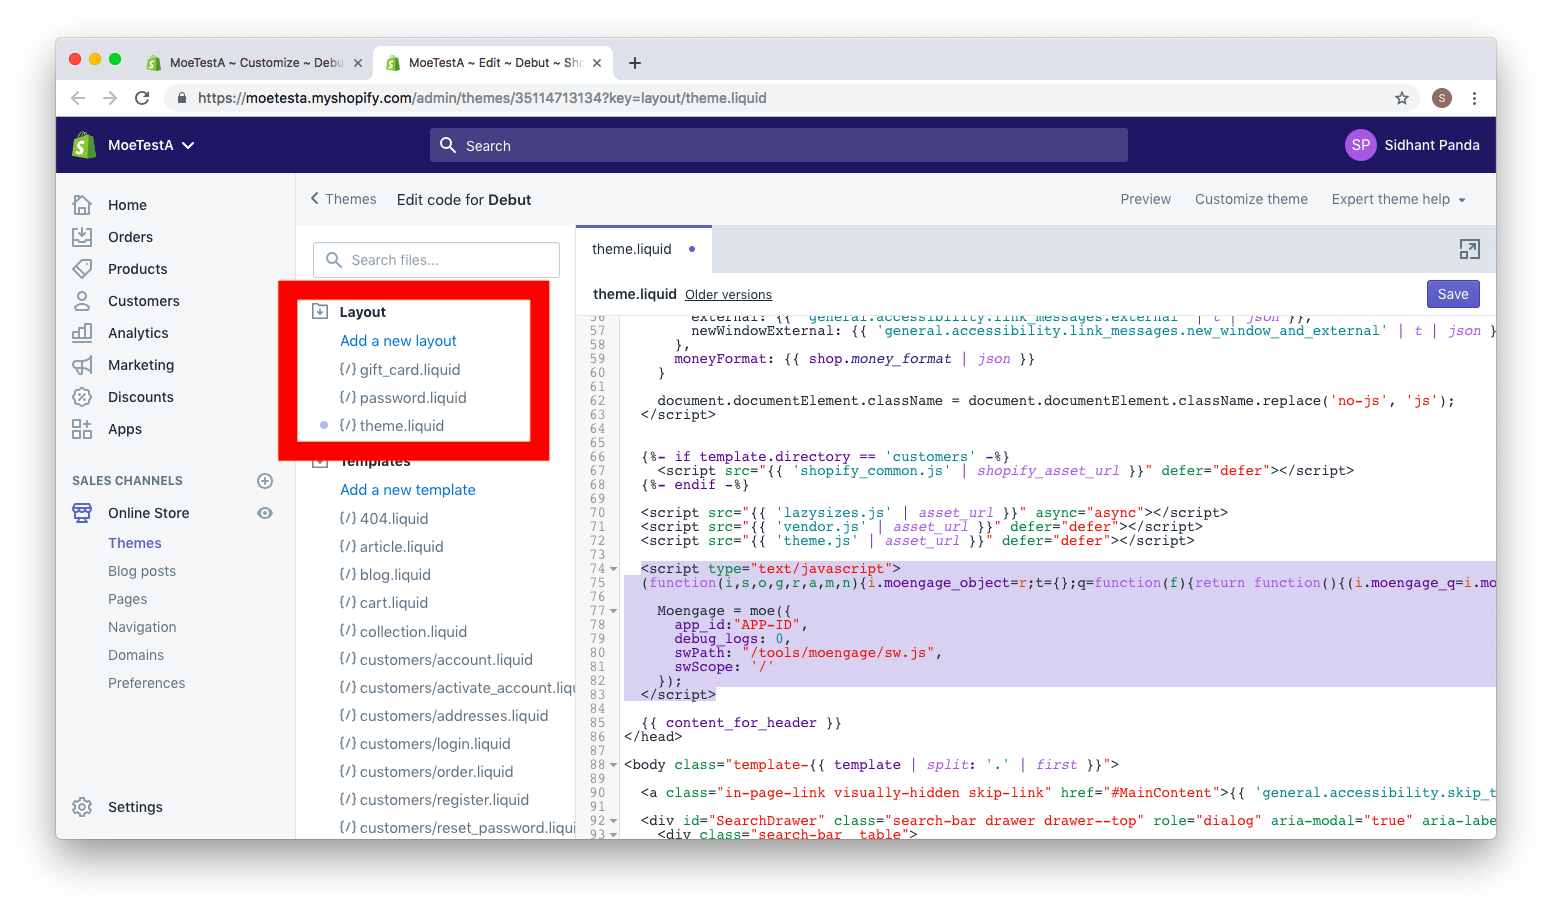The image size is (1552, 913).
Task: Expand code editor to fullscreen
Action: click(1469, 250)
